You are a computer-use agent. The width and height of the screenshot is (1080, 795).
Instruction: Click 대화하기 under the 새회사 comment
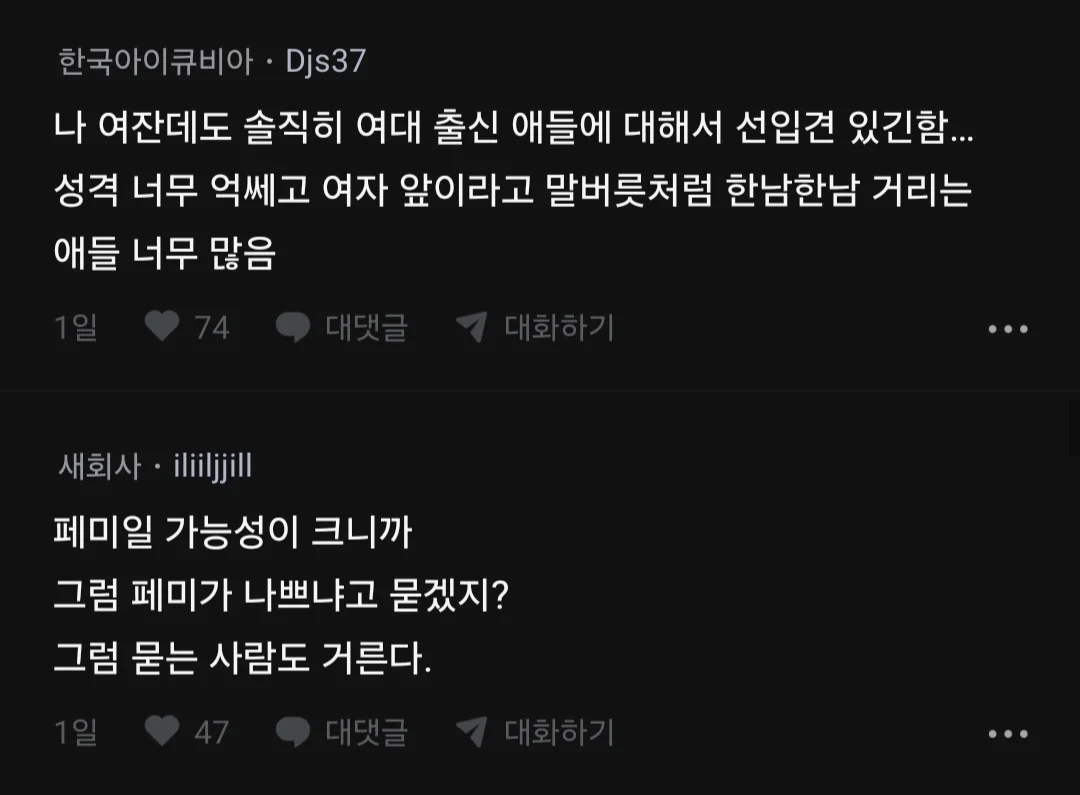pos(559,732)
